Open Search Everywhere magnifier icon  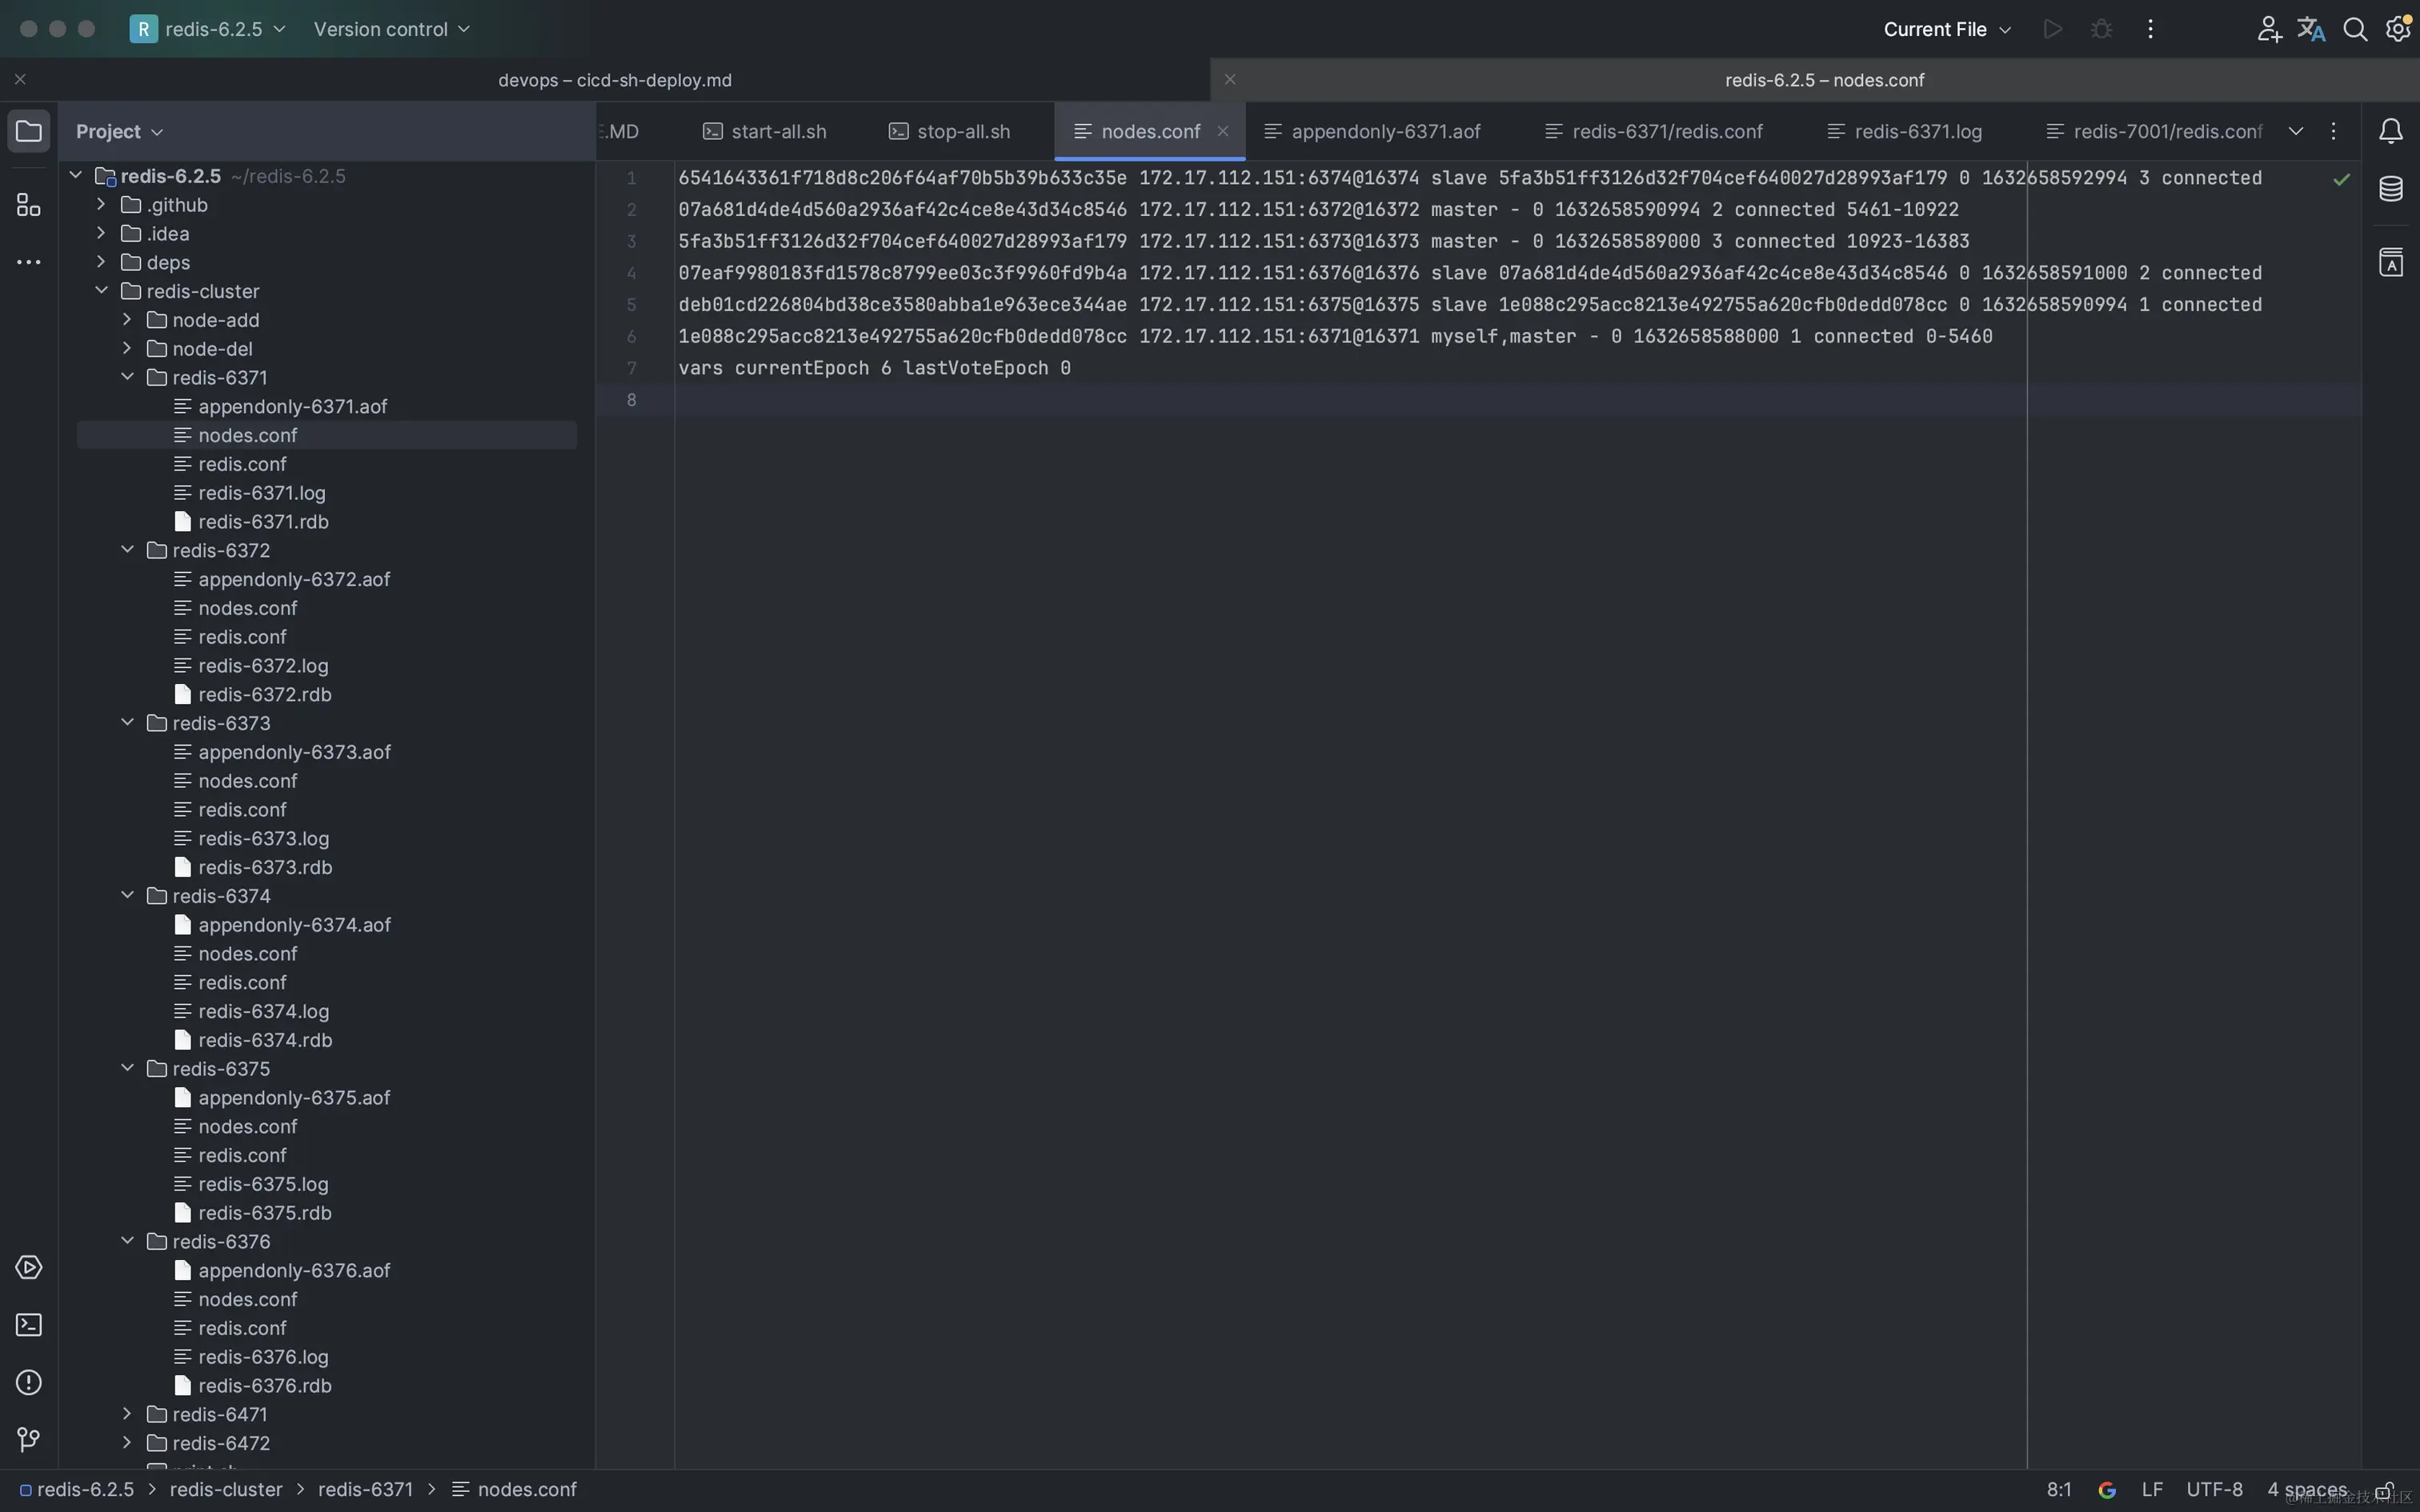2355,29
